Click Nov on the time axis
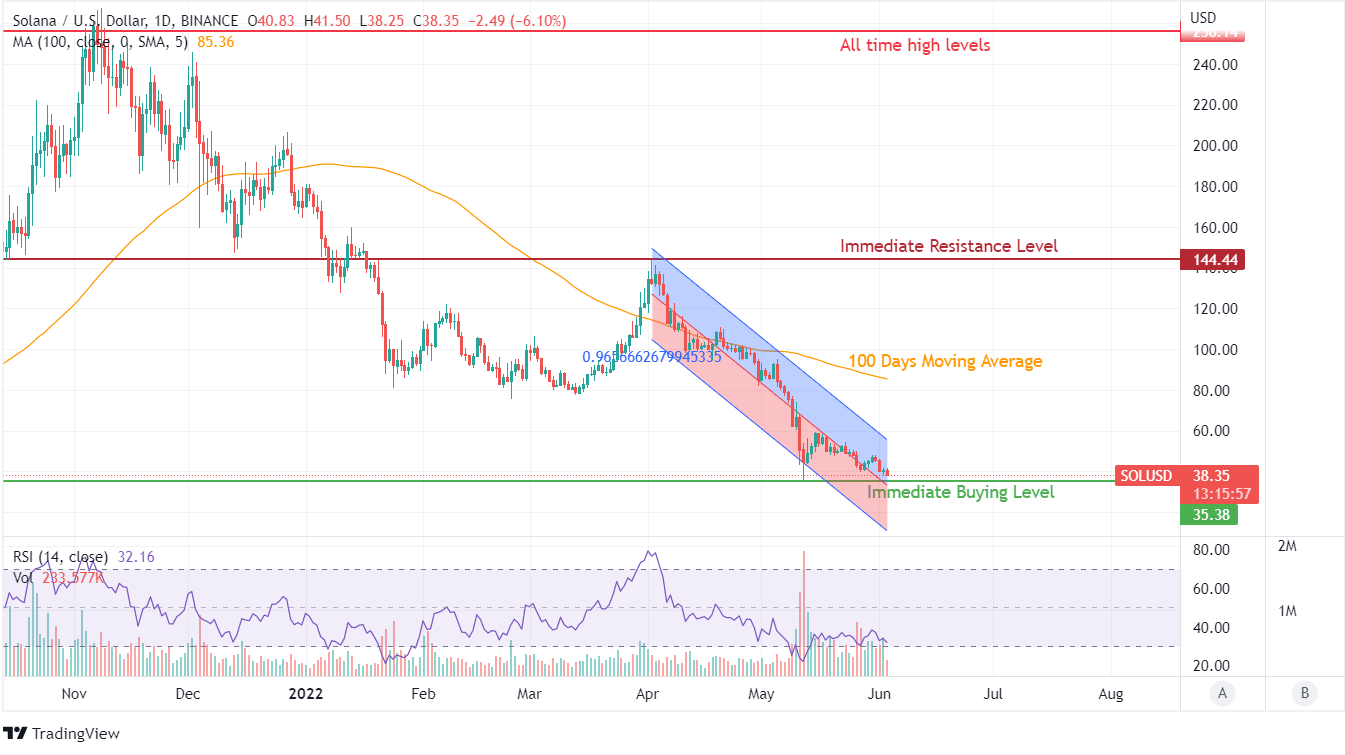 [x=75, y=693]
